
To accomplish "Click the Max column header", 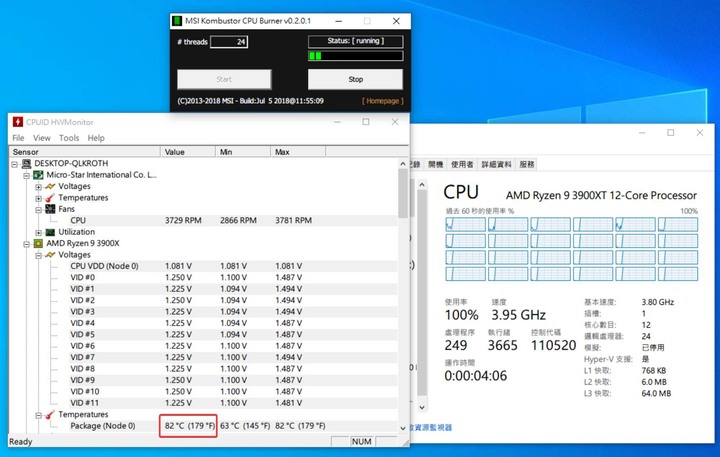I will tap(298, 152).
